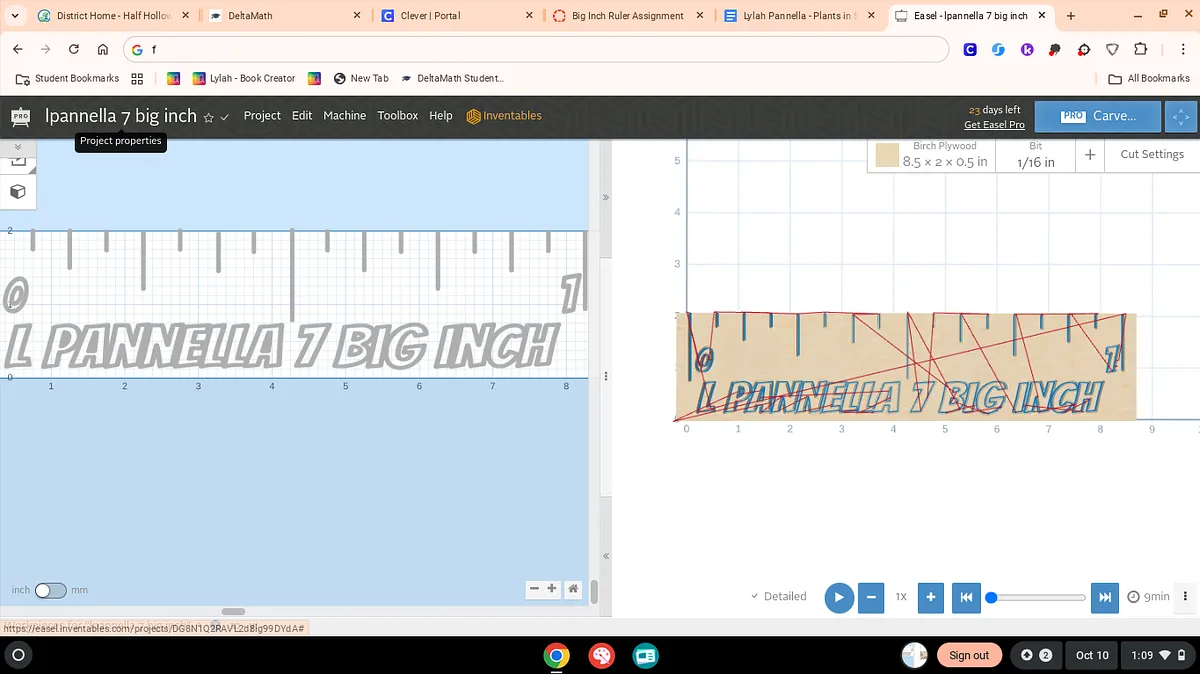Open the Help menu
Screen dimensions: 1200x674
[441, 116]
